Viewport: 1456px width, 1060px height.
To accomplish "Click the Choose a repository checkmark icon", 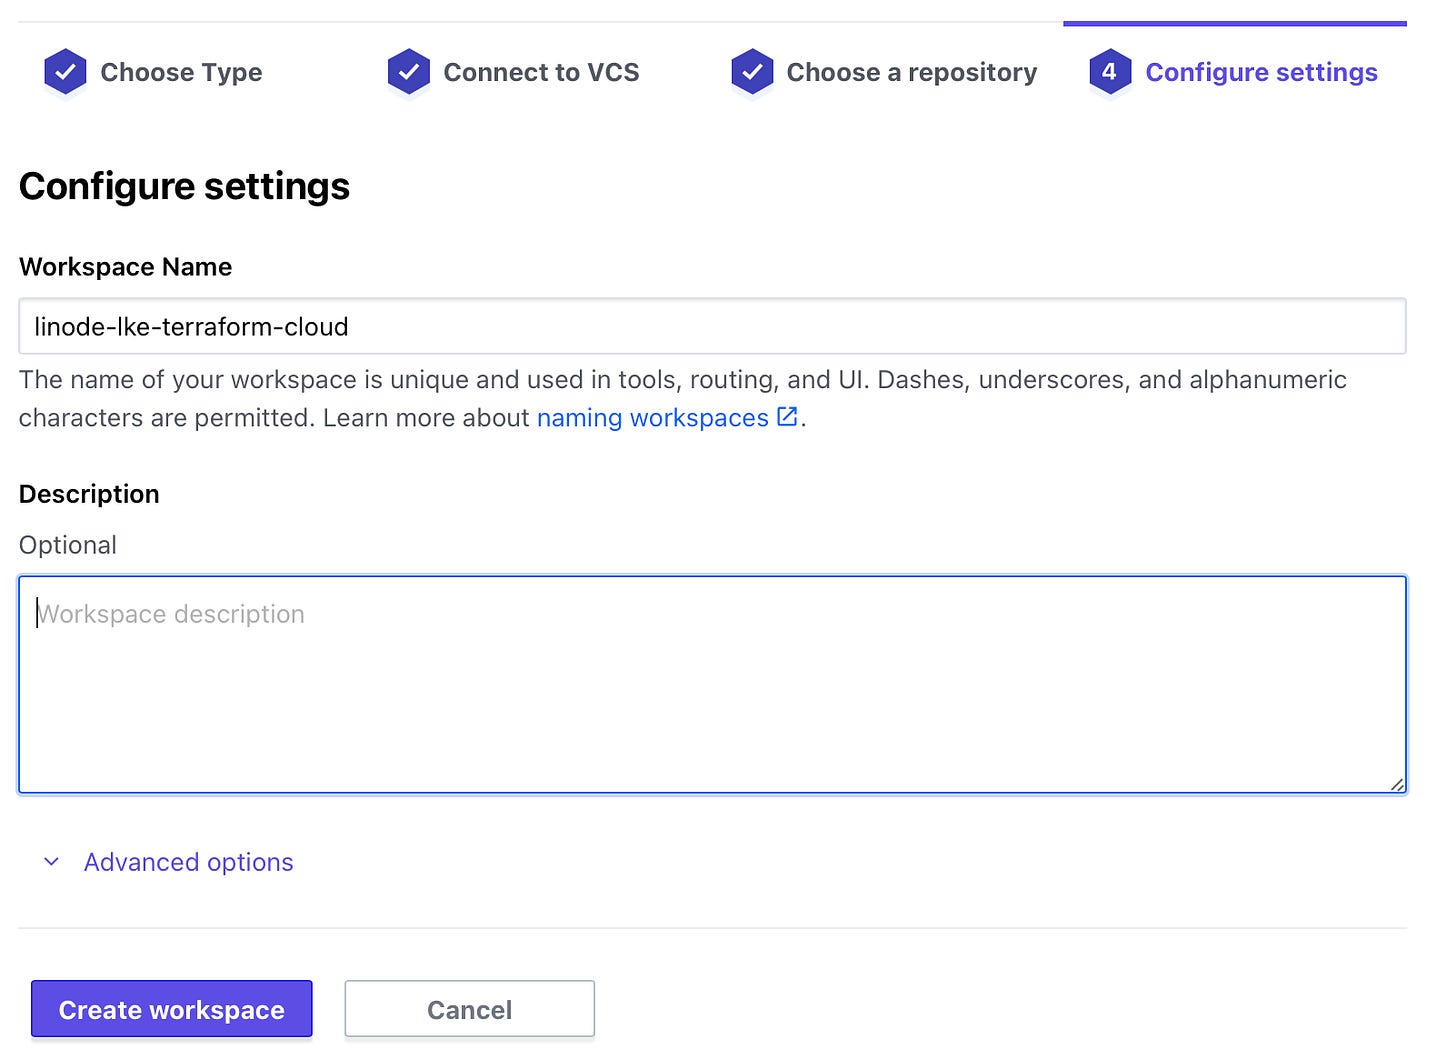I will coord(752,72).
